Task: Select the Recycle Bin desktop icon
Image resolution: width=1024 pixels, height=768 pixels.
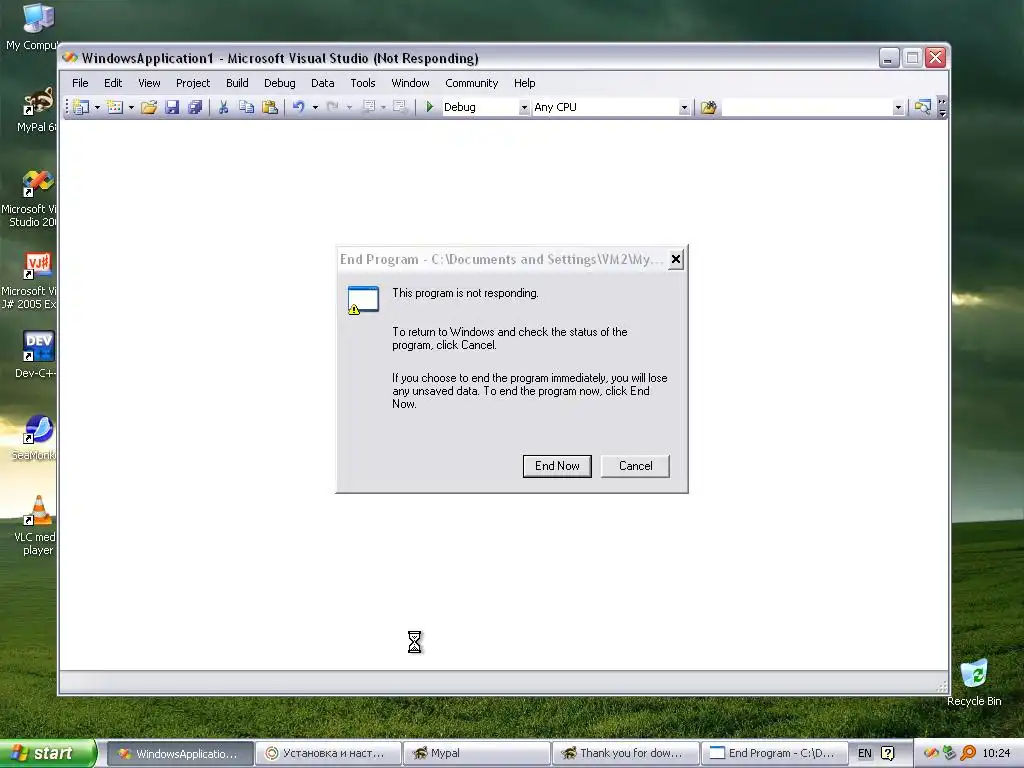Action: click(974, 682)
